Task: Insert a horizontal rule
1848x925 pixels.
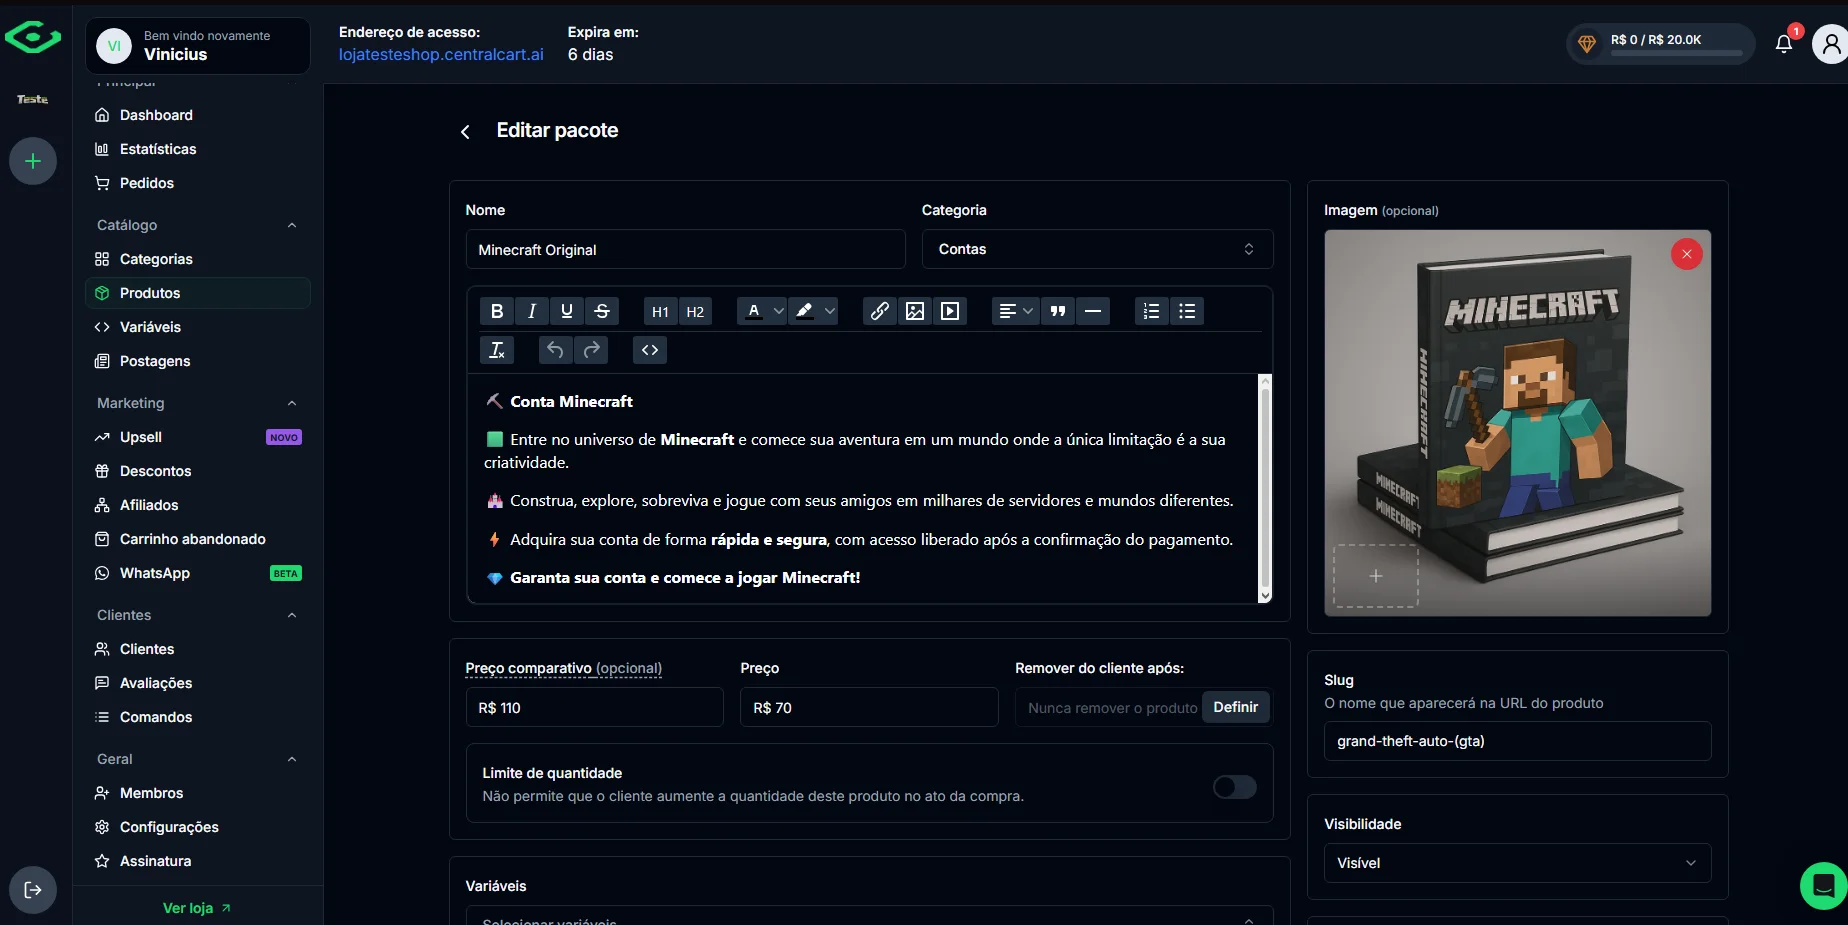Action: 1093,311
